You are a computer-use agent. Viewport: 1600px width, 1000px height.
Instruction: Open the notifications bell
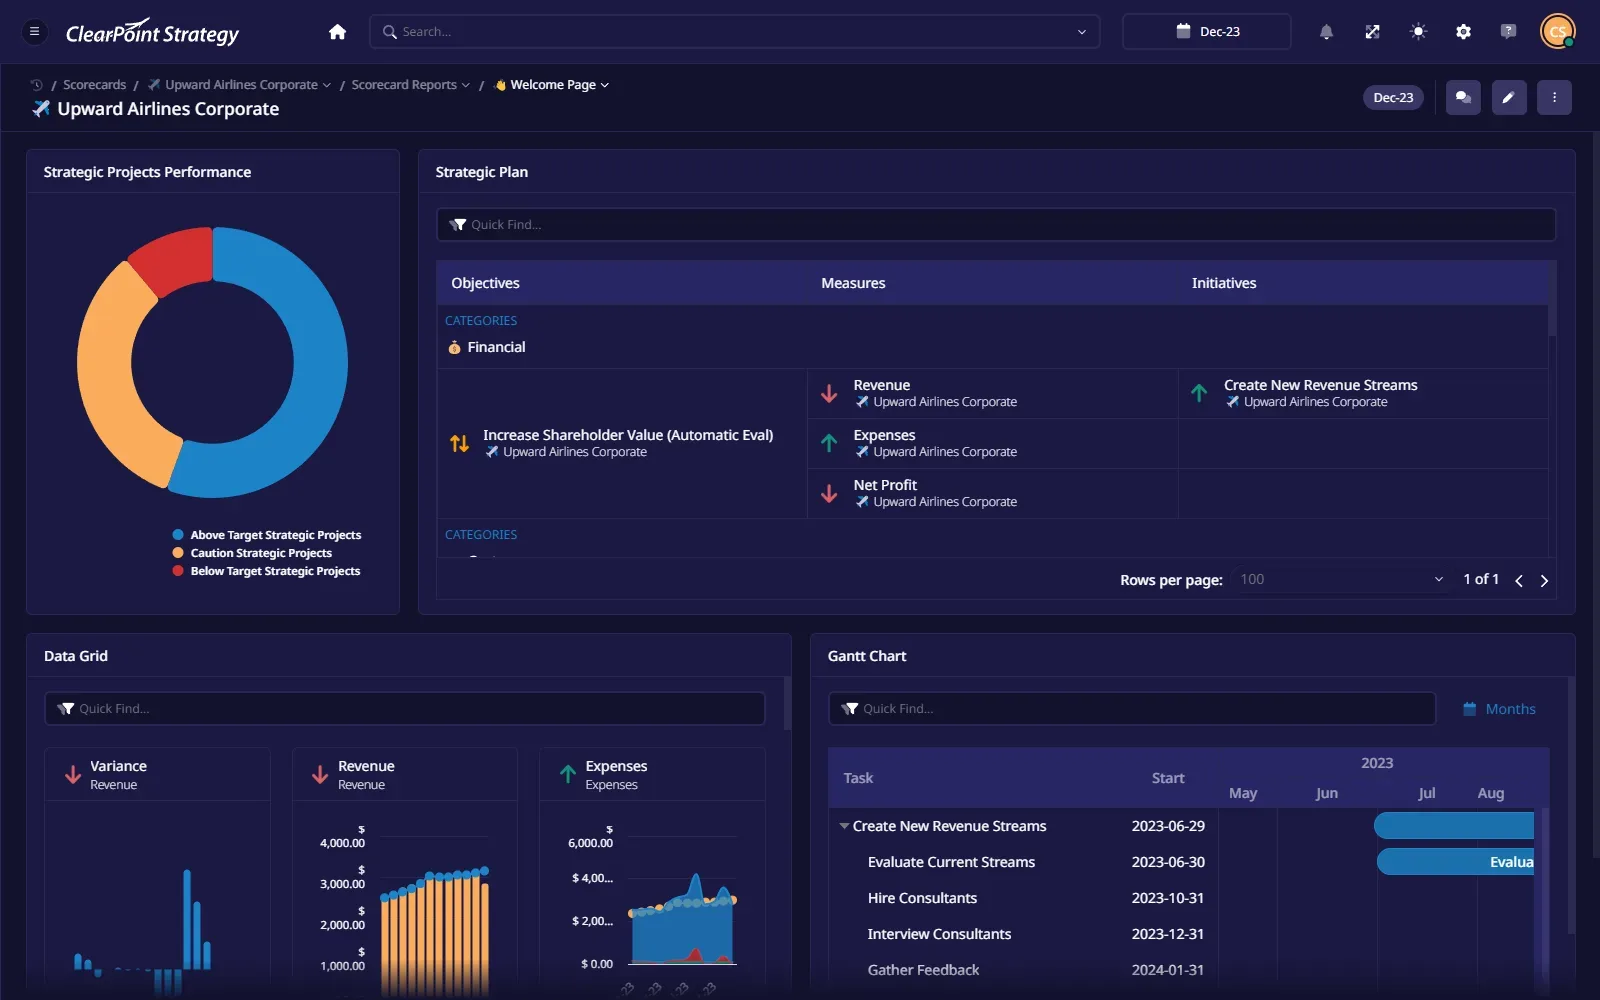pos(1326,32)
